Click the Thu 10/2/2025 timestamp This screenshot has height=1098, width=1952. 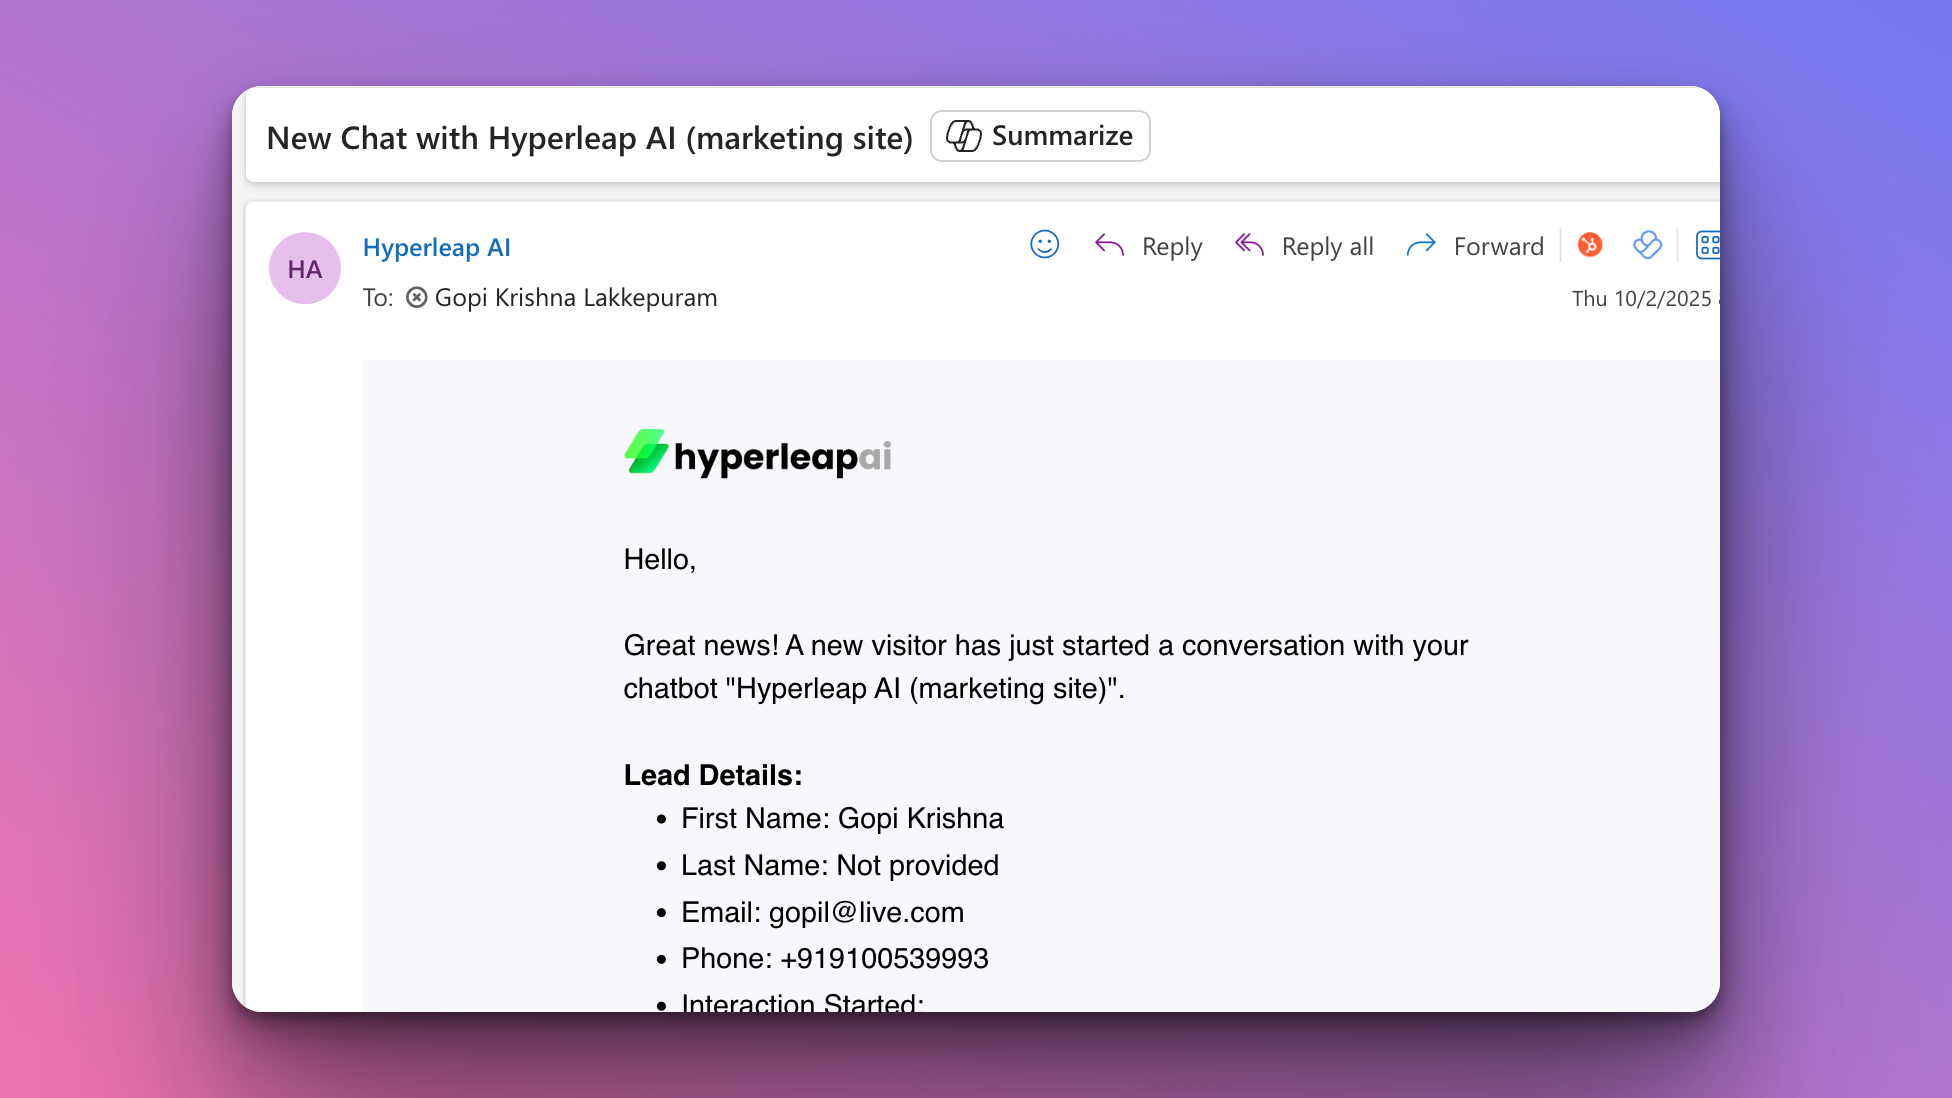click(x=1641, y=299)
